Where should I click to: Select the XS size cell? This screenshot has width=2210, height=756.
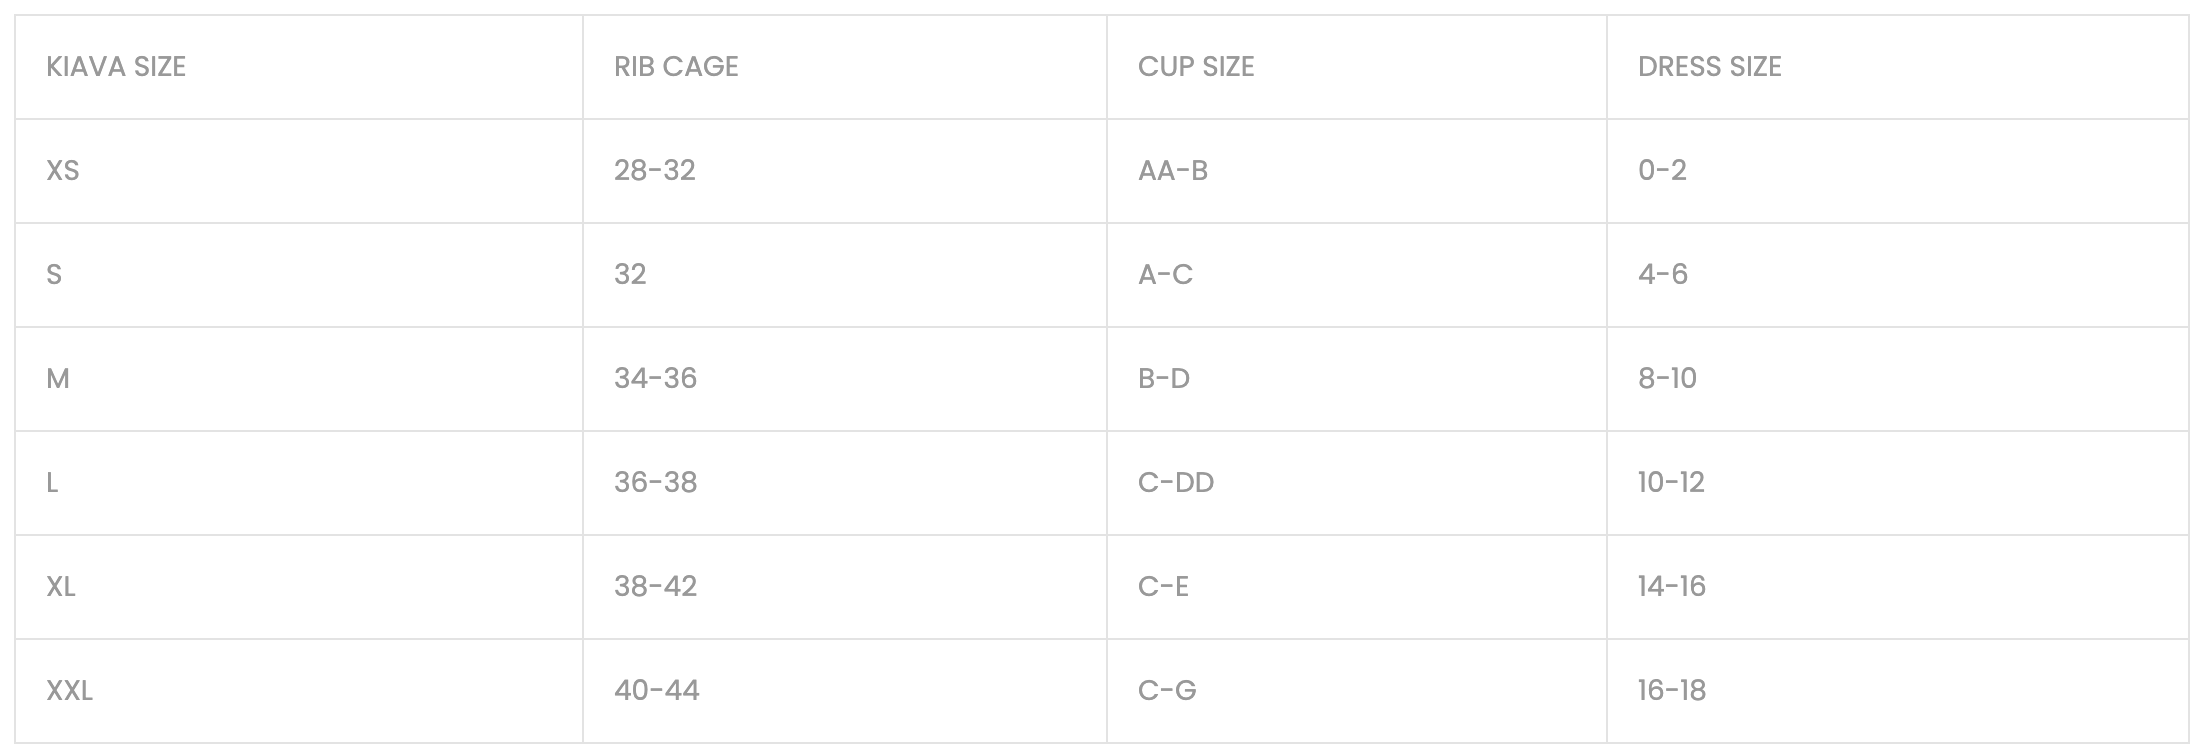click(x=63, y=171)
